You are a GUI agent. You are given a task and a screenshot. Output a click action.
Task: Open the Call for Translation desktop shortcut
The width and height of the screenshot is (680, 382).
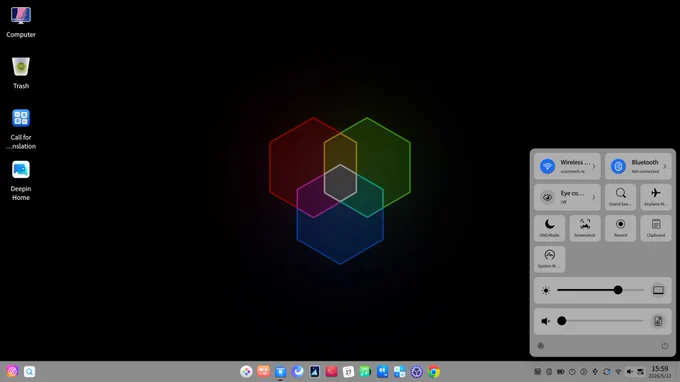[x=20, y=129]
